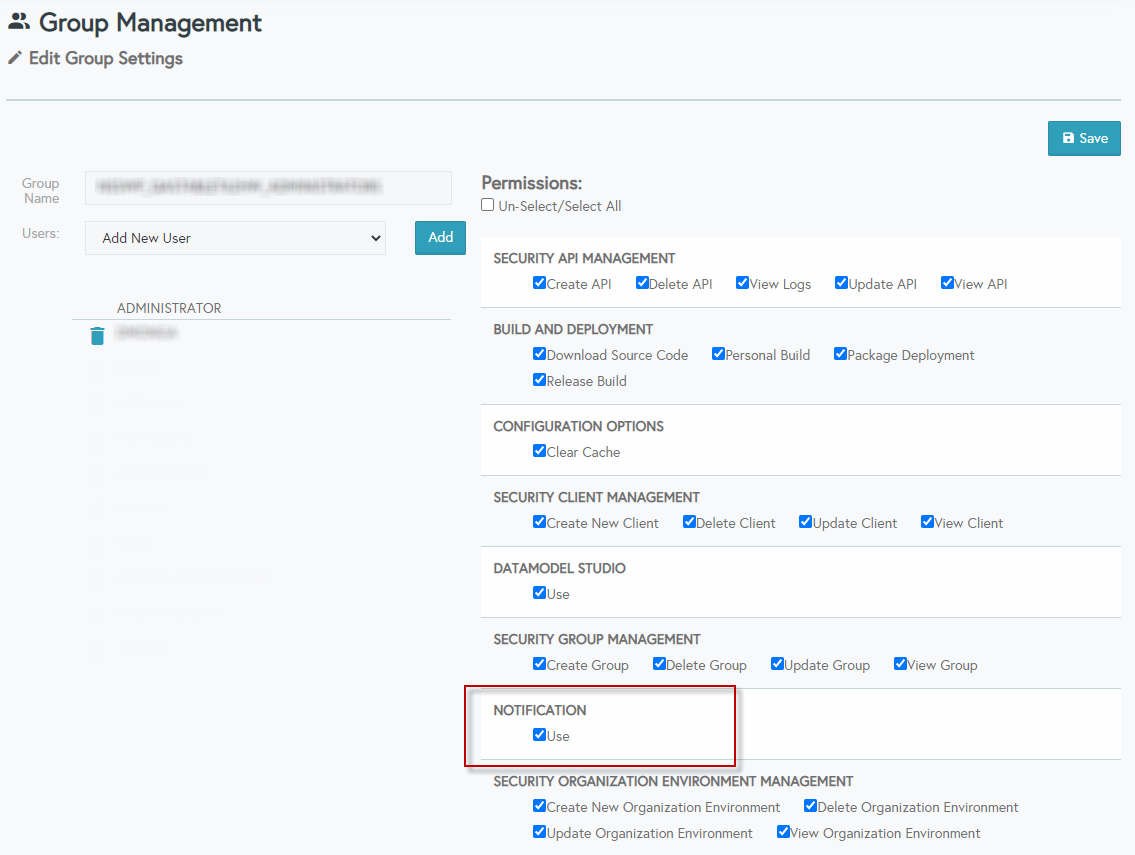Image resolution: width=1135 pixels, height=855 pixels.
Task: Toggle the View Client checkbox
Action: tap(927, 521)
